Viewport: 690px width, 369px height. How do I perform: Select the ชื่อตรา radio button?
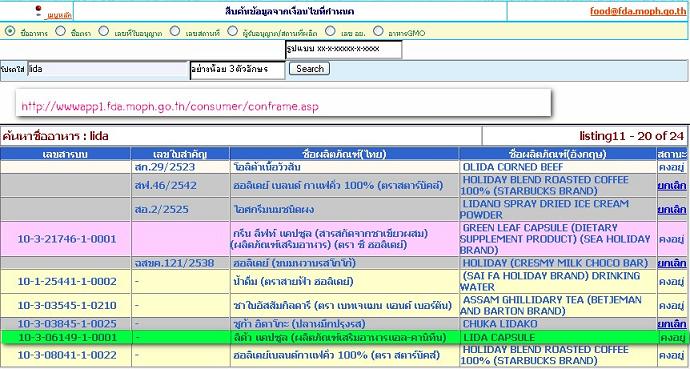tap(61, 31)
